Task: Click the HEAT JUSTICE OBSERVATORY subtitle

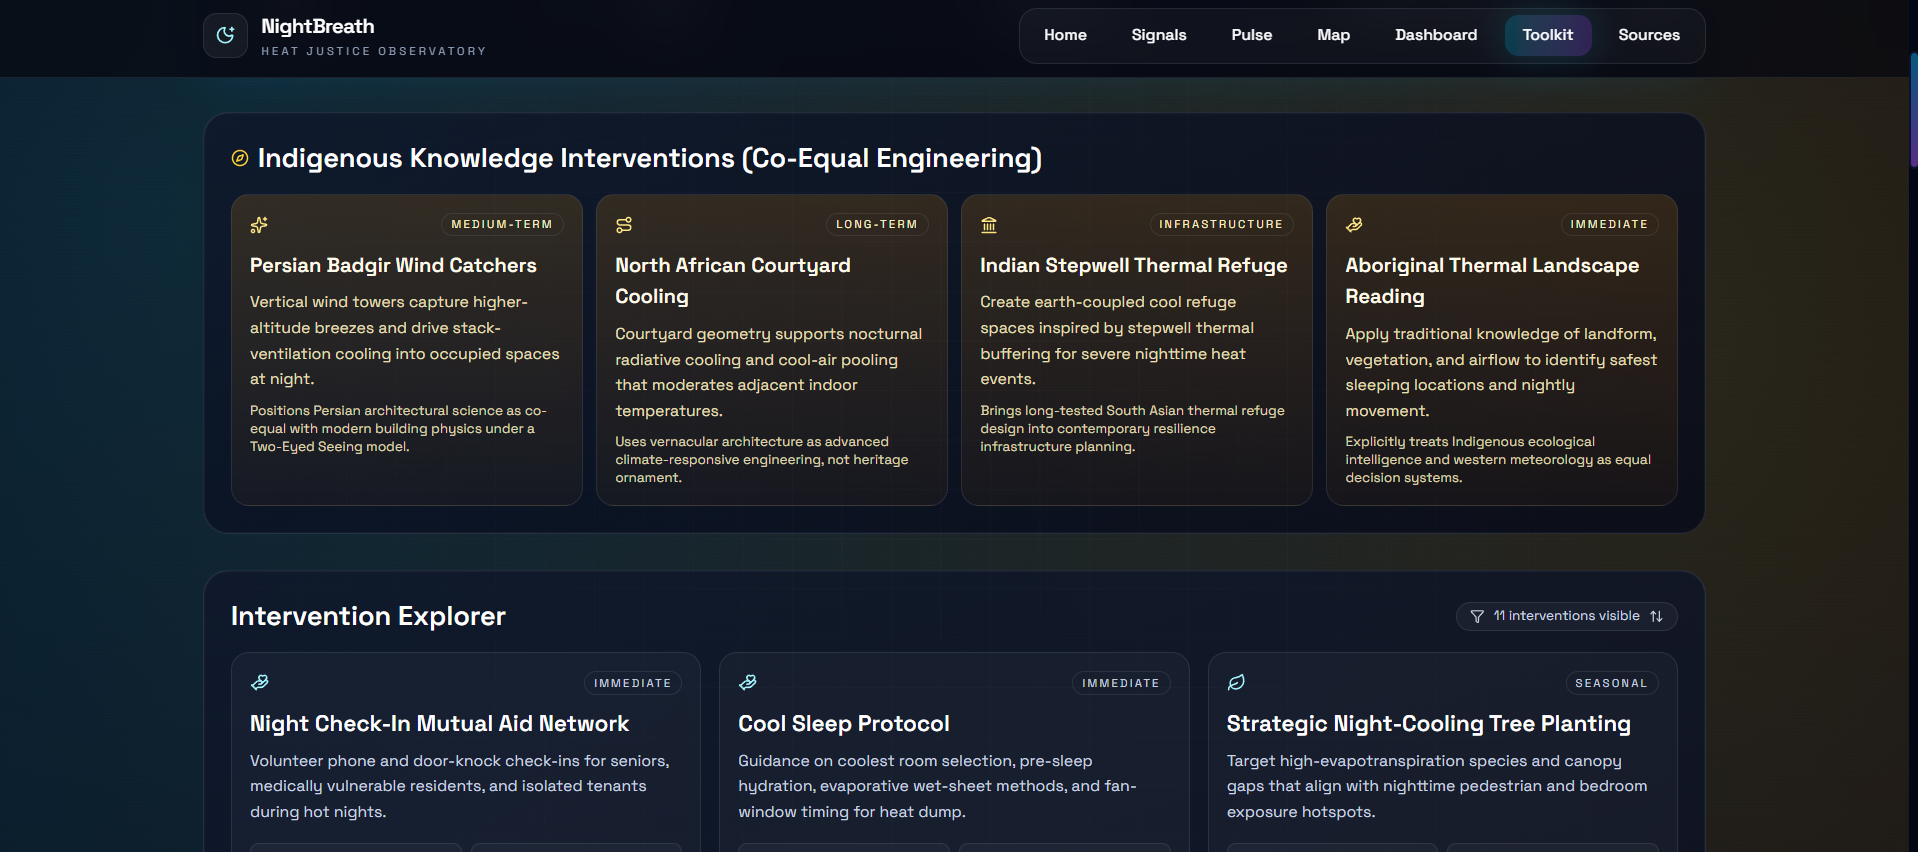Action: pos(374,51)
